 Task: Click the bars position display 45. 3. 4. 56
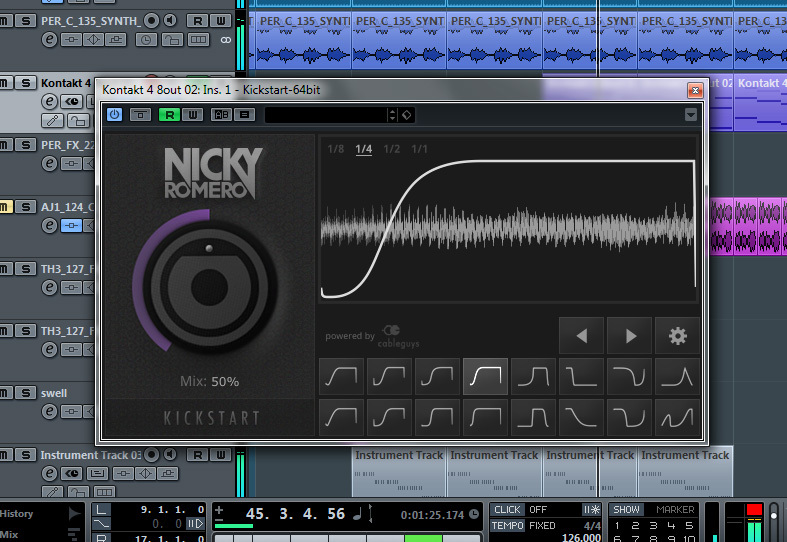click(295, 513)
